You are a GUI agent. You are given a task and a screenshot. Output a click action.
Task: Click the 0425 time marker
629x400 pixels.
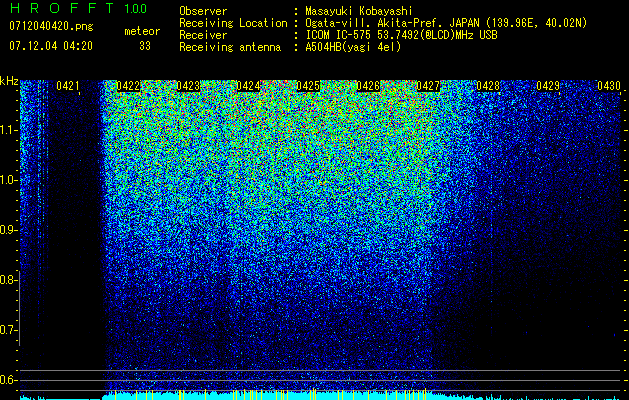tap(308, 86)
